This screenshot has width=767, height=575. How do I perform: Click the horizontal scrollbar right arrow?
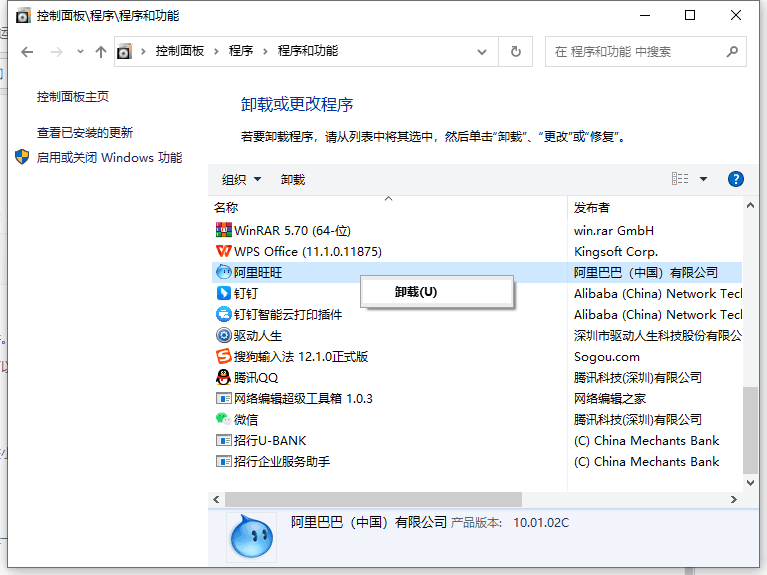point(733,499)
